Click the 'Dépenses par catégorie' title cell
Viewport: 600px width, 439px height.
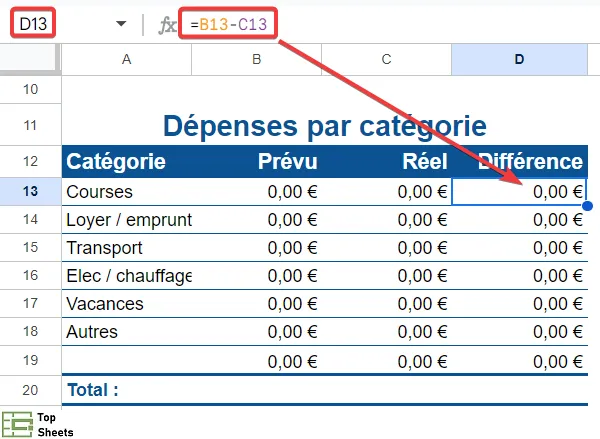(x=324, y=125)
